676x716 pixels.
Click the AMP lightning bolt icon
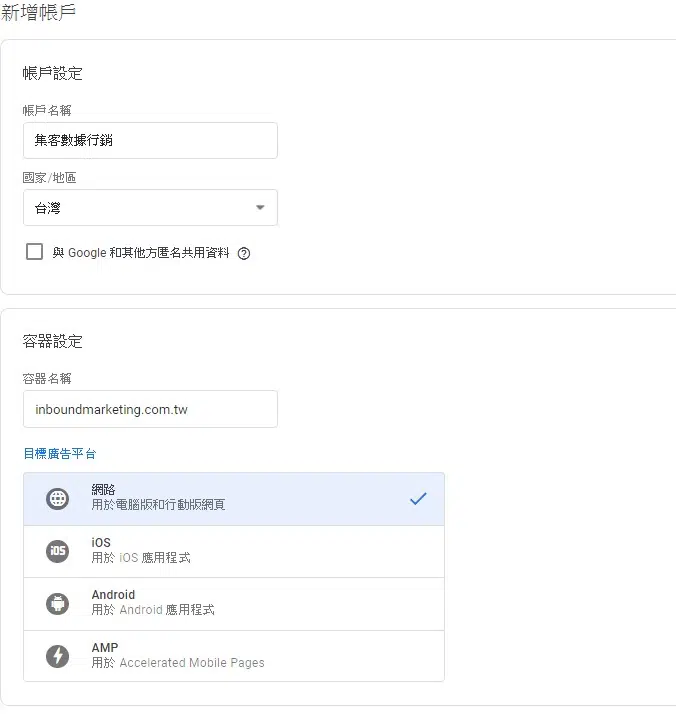(58, 656)
